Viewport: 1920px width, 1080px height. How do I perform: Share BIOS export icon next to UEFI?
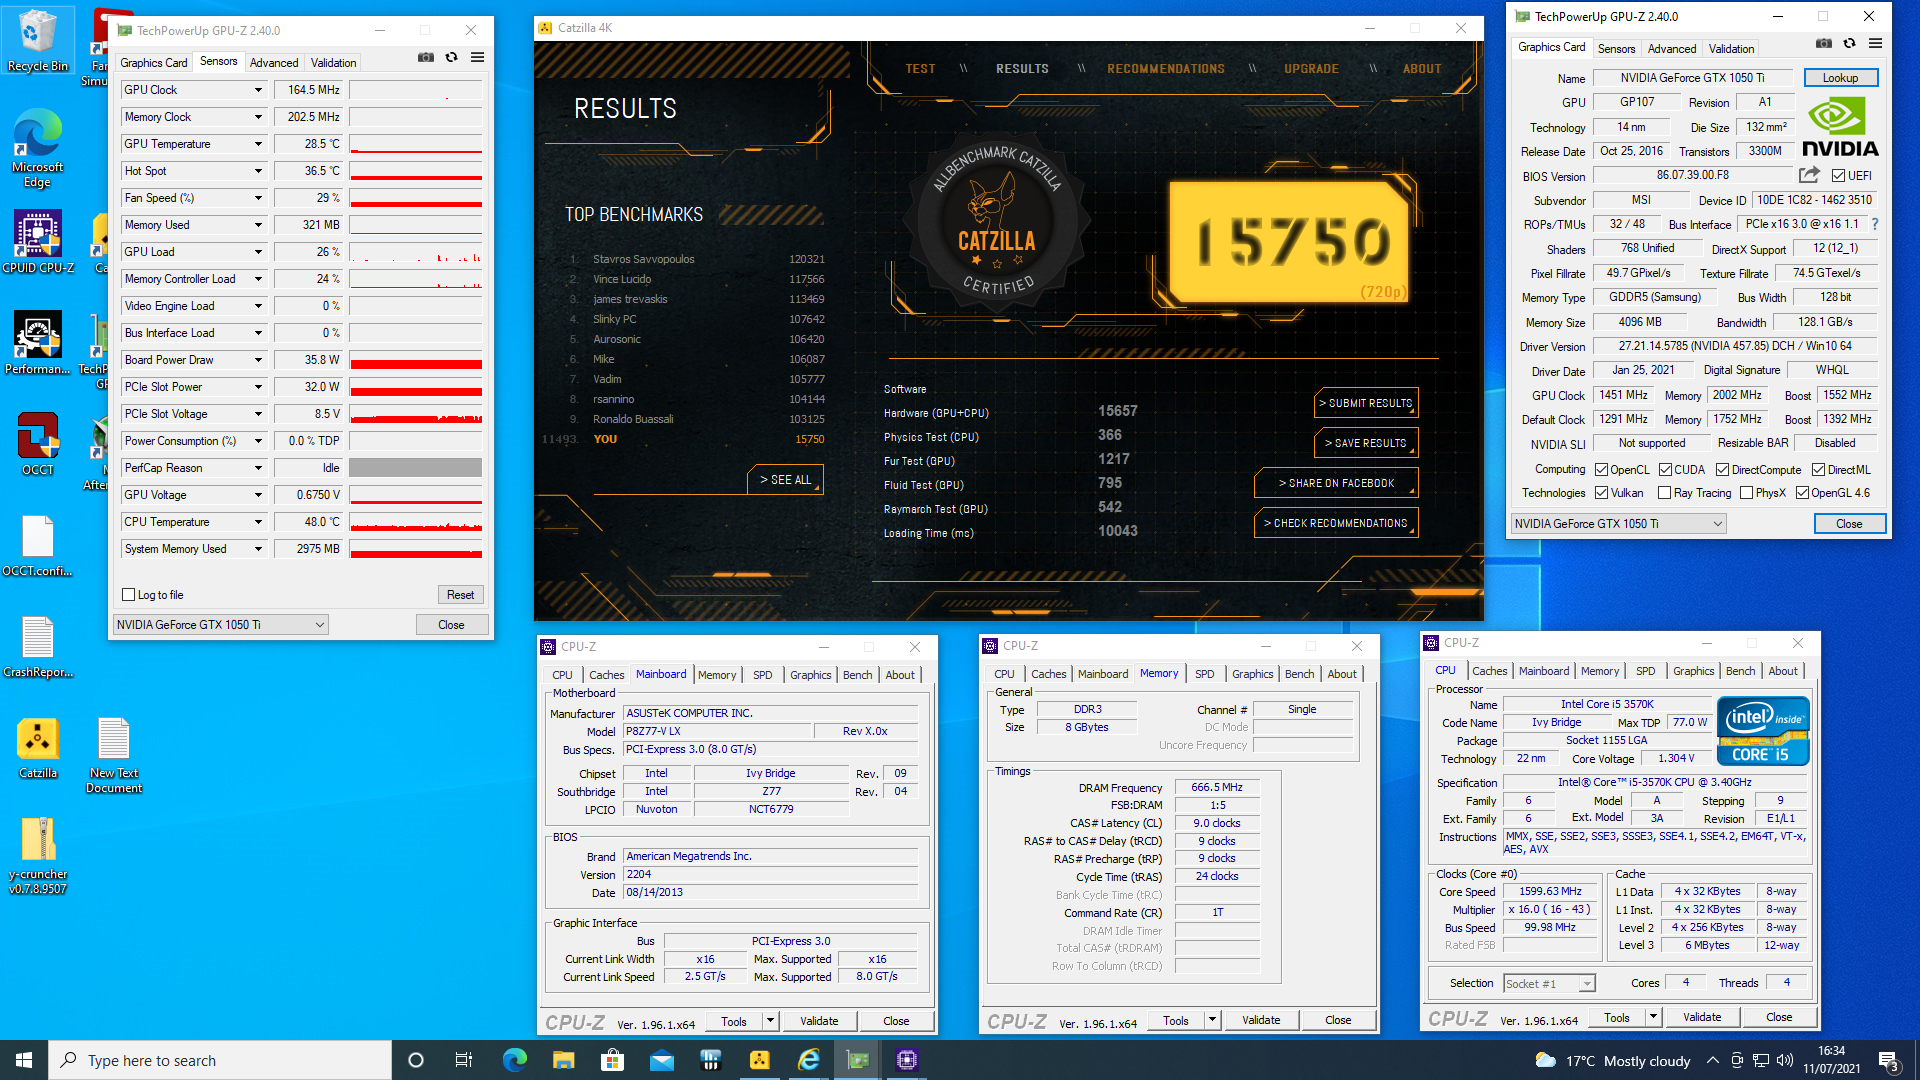coord(1809,175)
